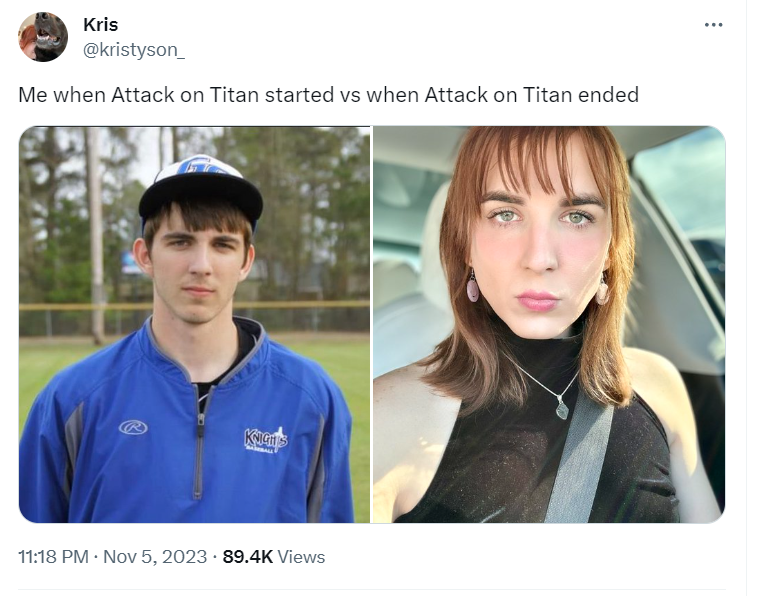Click the pink earring on the left

click(x=473, y=286)
